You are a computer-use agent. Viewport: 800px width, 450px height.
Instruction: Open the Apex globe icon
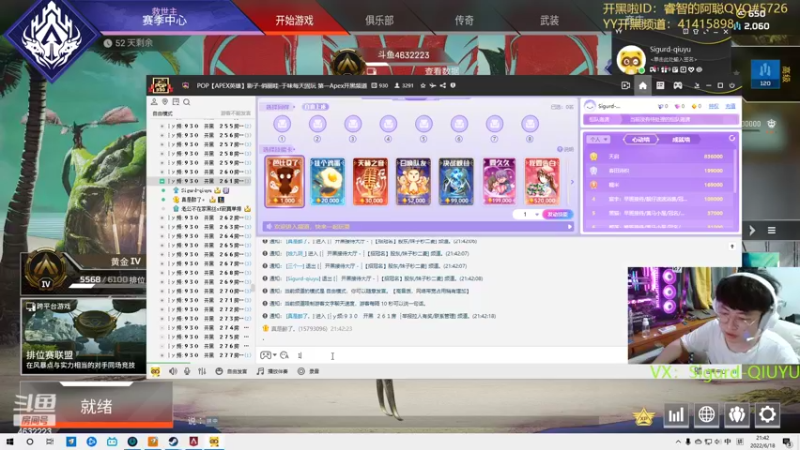[x=706, y=415]
